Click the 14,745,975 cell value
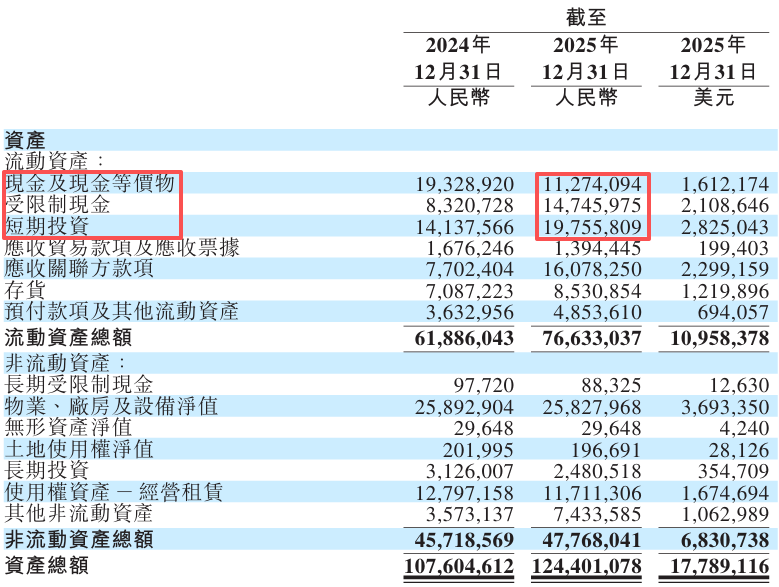The width and height of the screenshot is (779, 587). pos(591,205)
